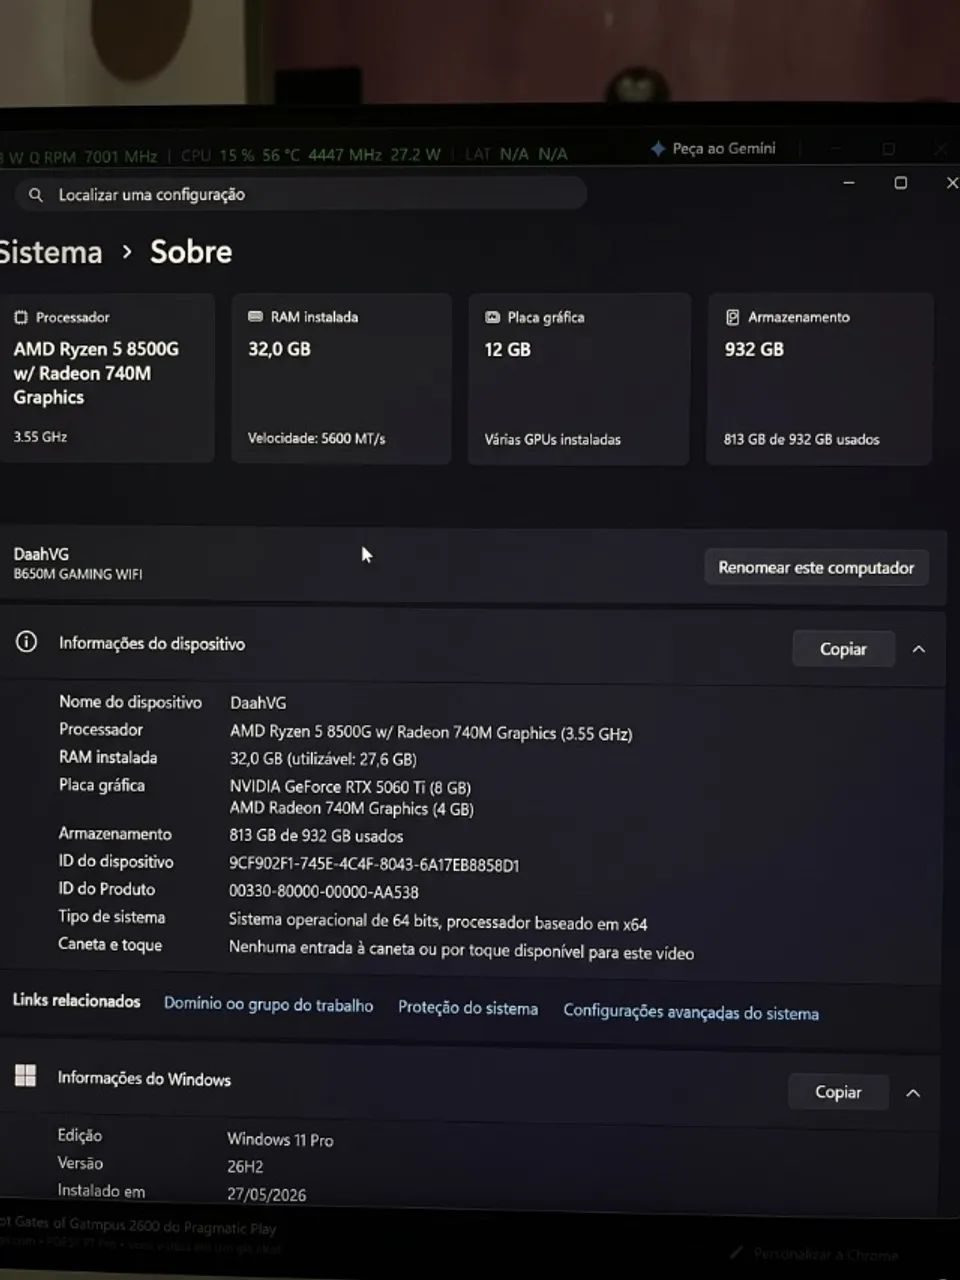
Task: Click the magnifier icon in the settings search box
Action: point(36,195)
